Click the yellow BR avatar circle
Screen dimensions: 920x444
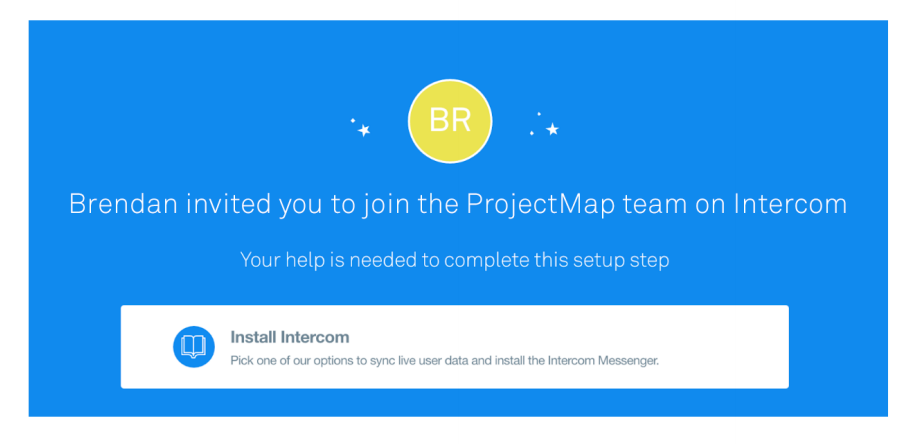point(450,121)
